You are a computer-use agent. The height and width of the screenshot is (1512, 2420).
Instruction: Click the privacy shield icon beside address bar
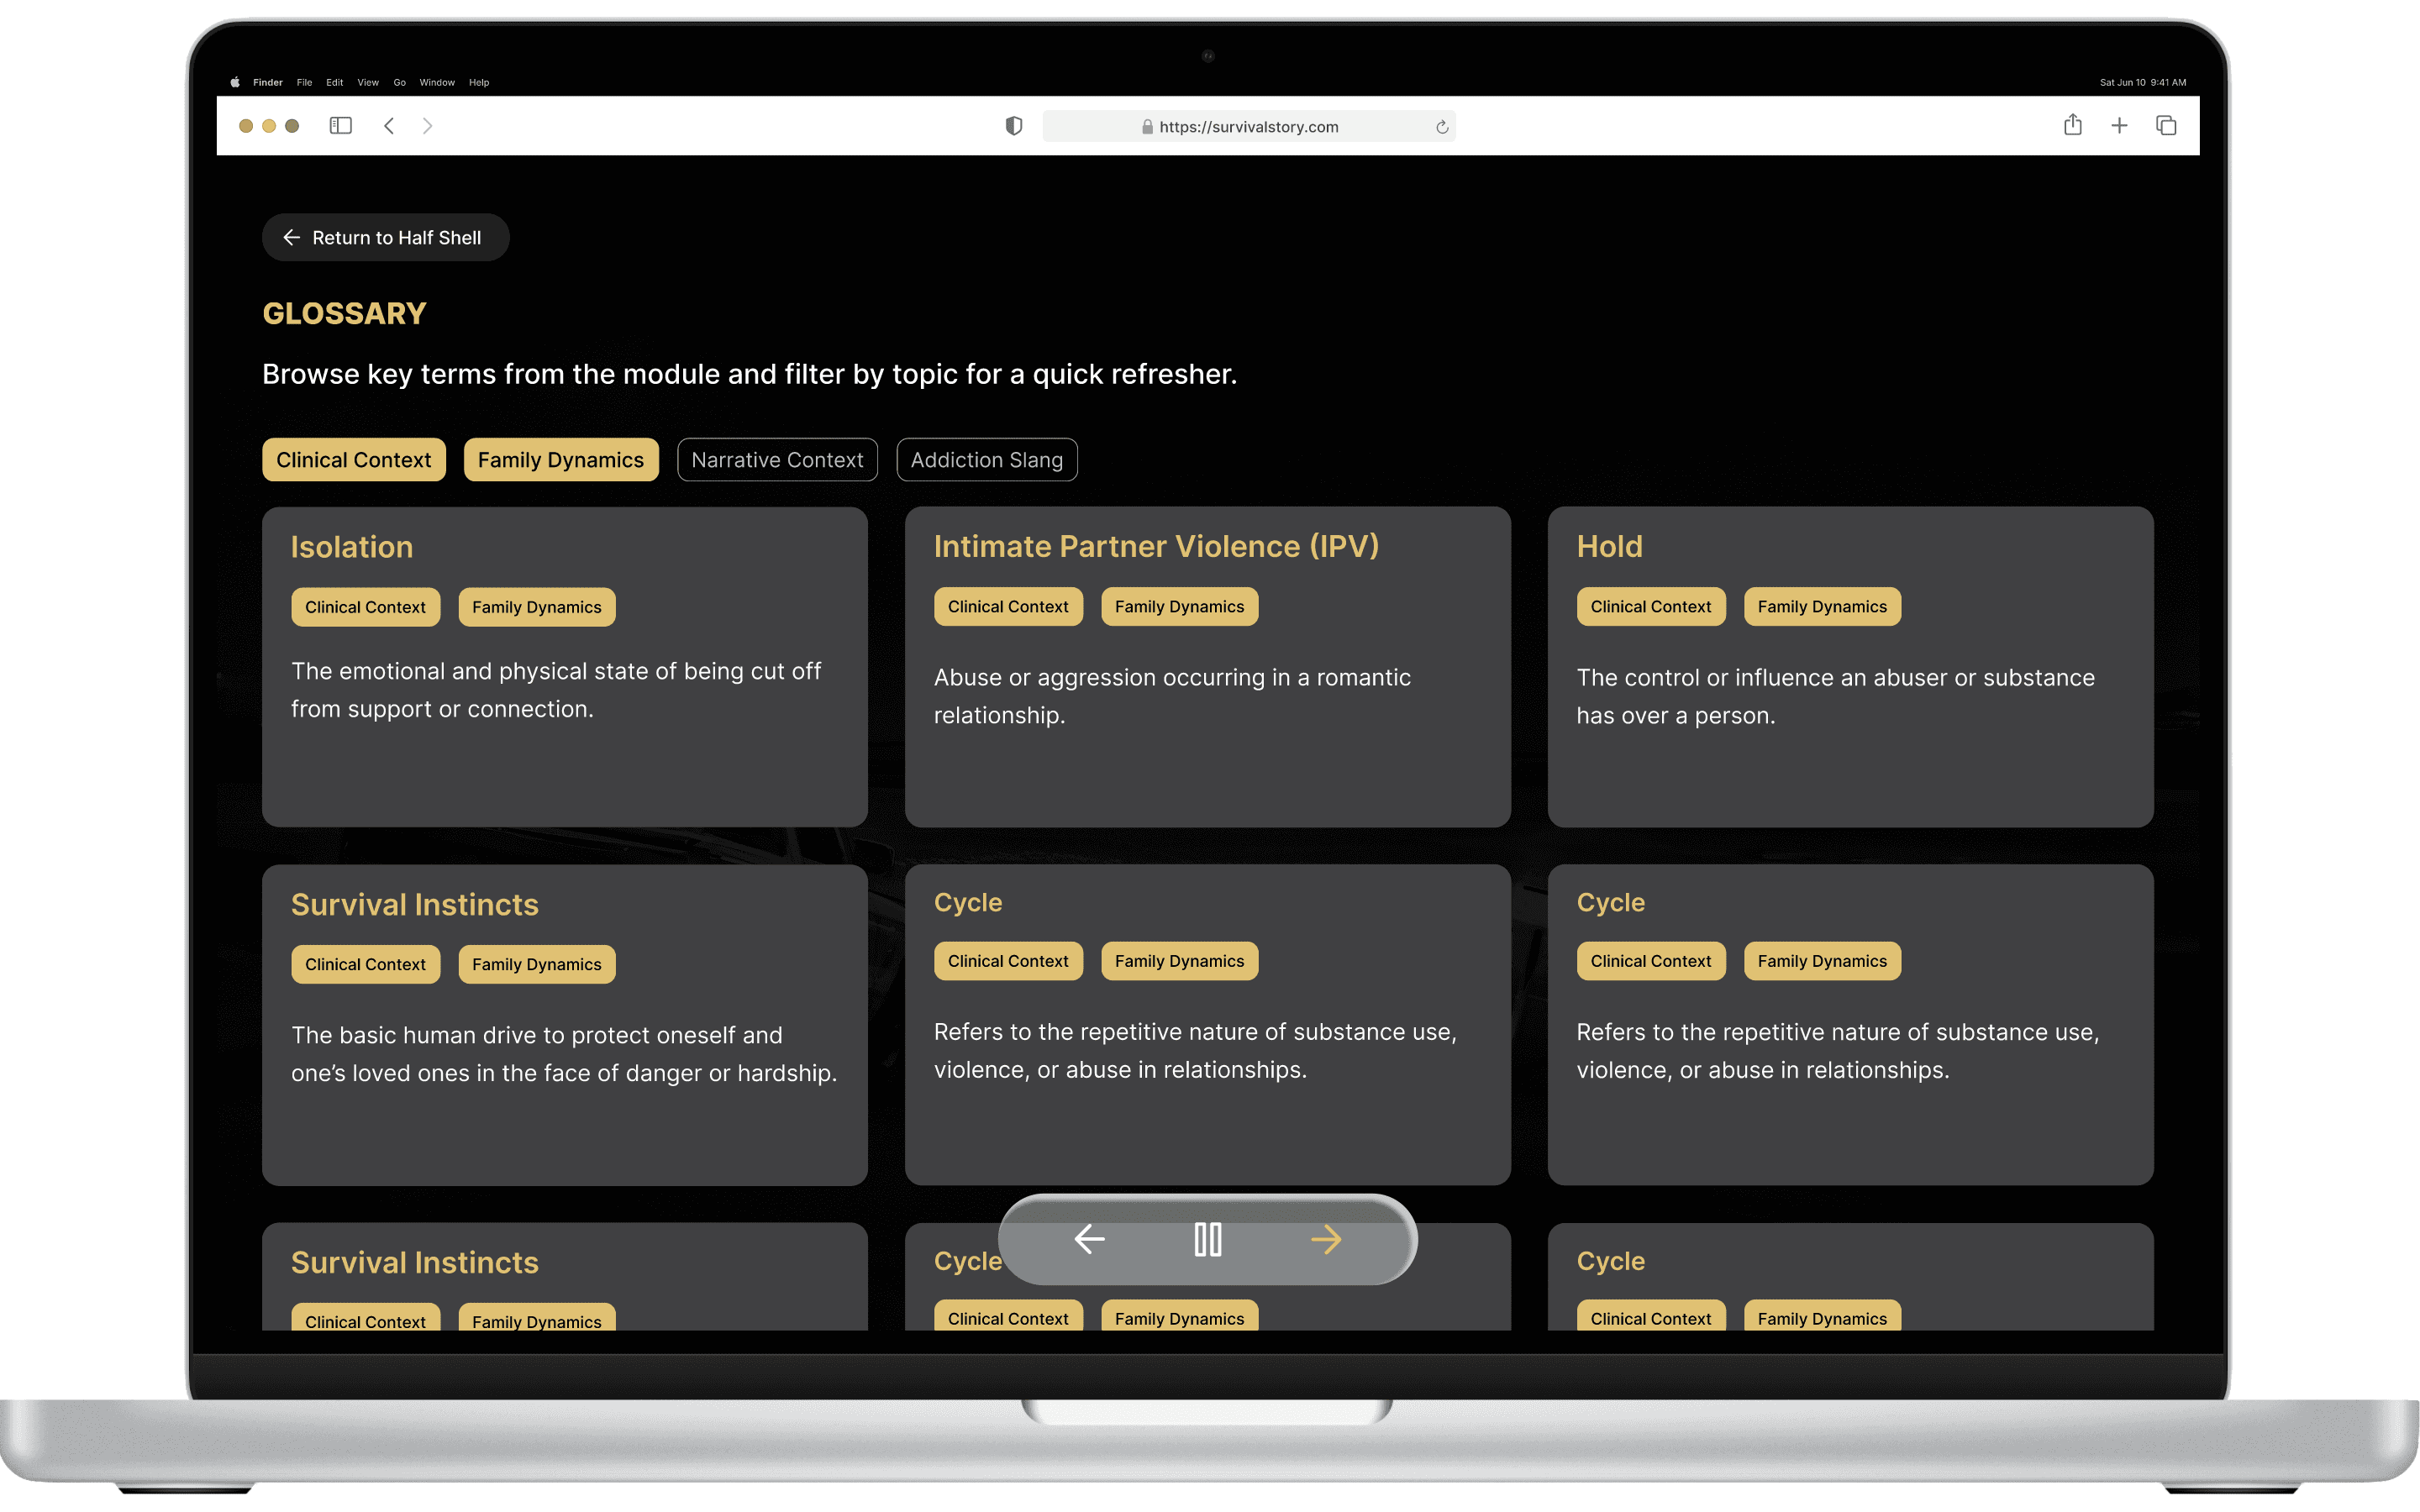(1013, 126)
